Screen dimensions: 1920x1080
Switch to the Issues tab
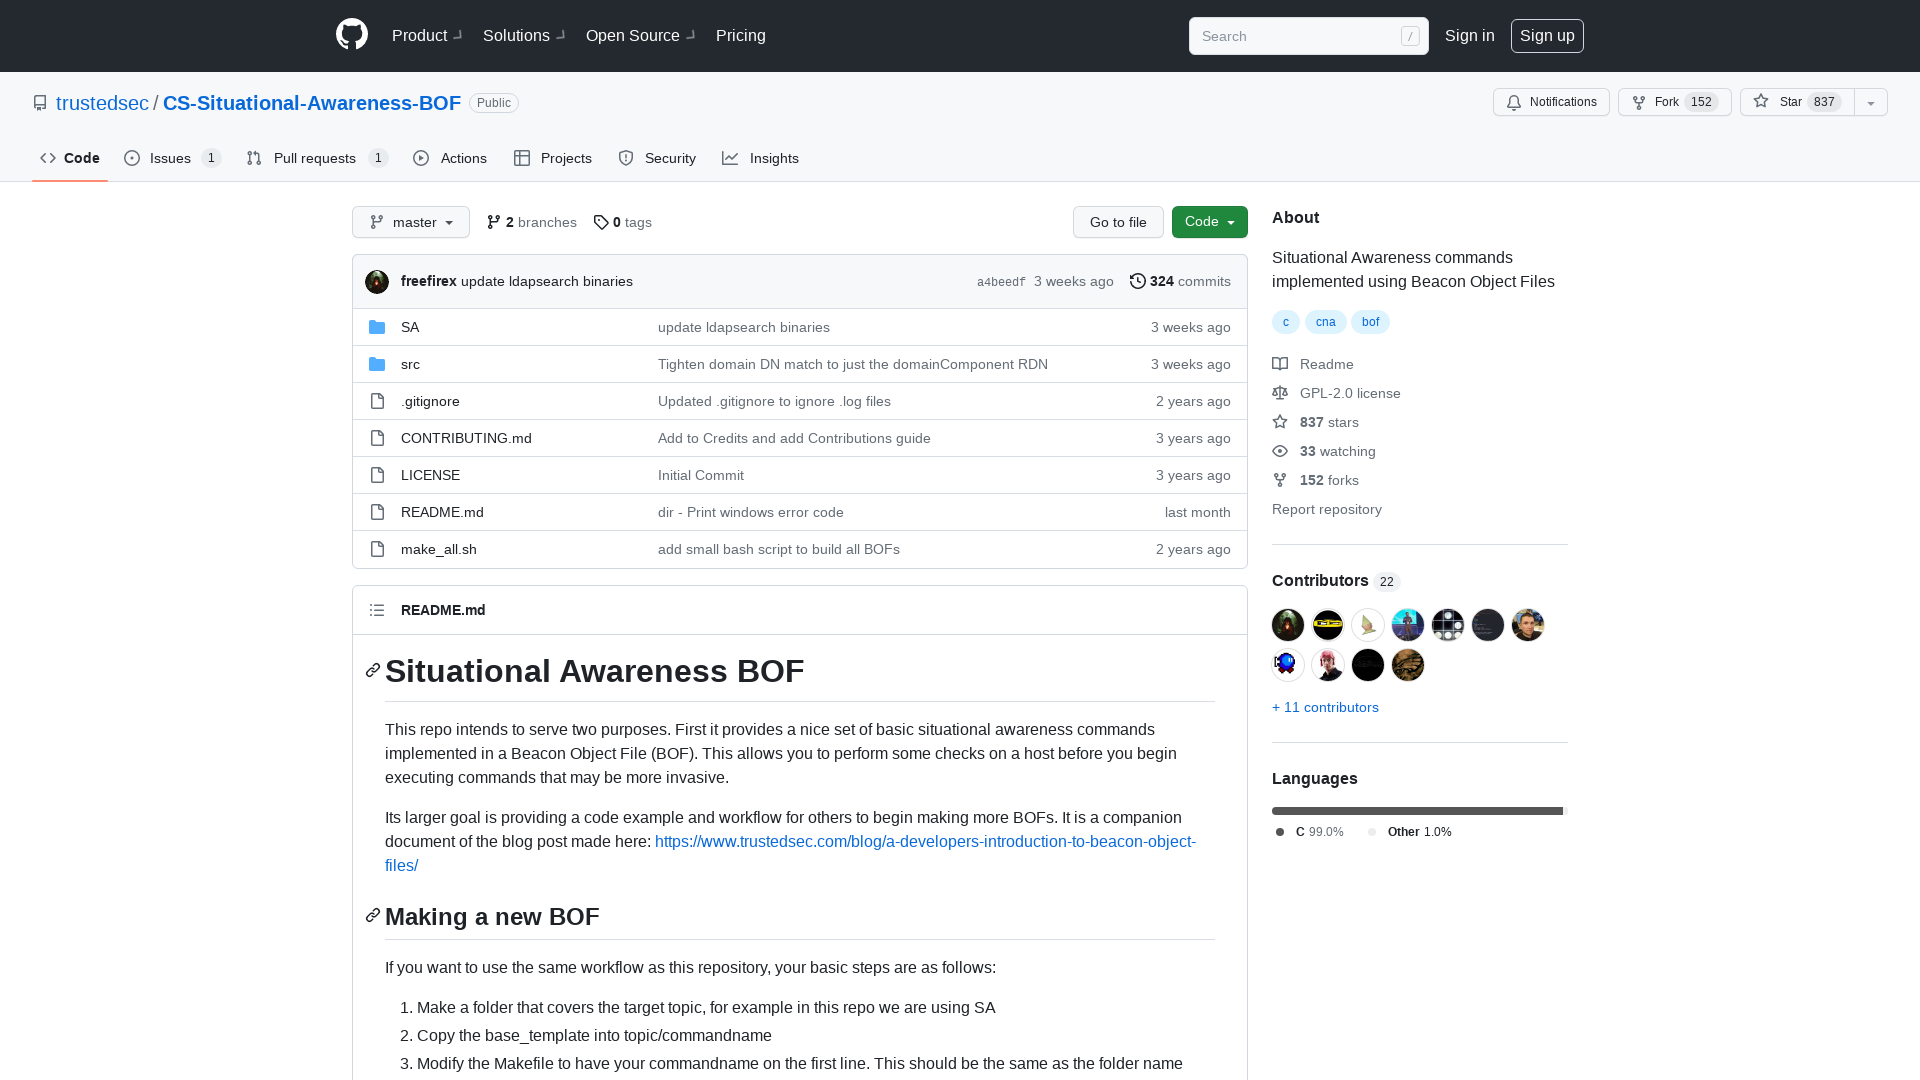point(172,158)
